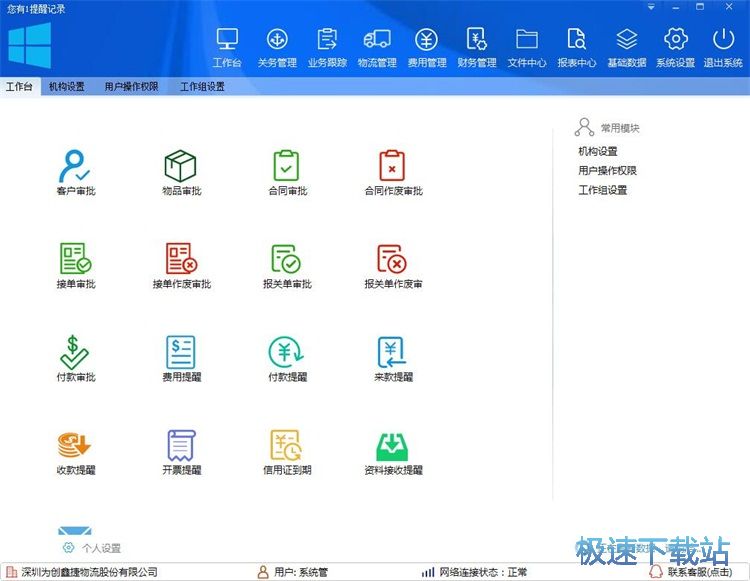Open 报关单审批 green icon

pos(286,259)
